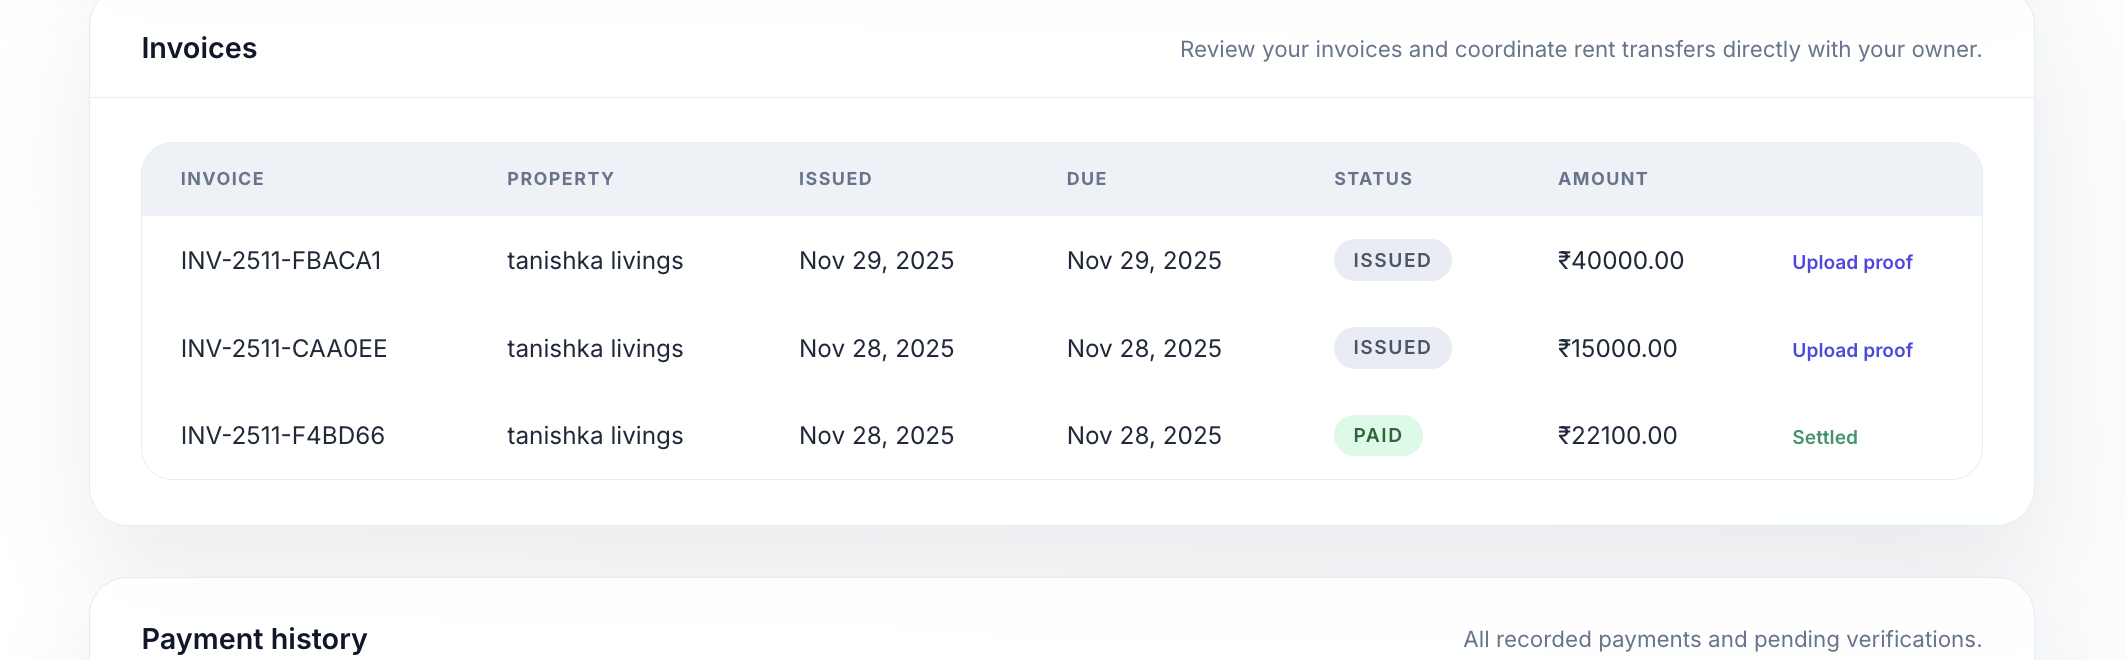Viewport: 2126px width, 660px height.
Task: Click the ISSUED badge on the ₹15000.00 invoice
Action: [1392, 348]
